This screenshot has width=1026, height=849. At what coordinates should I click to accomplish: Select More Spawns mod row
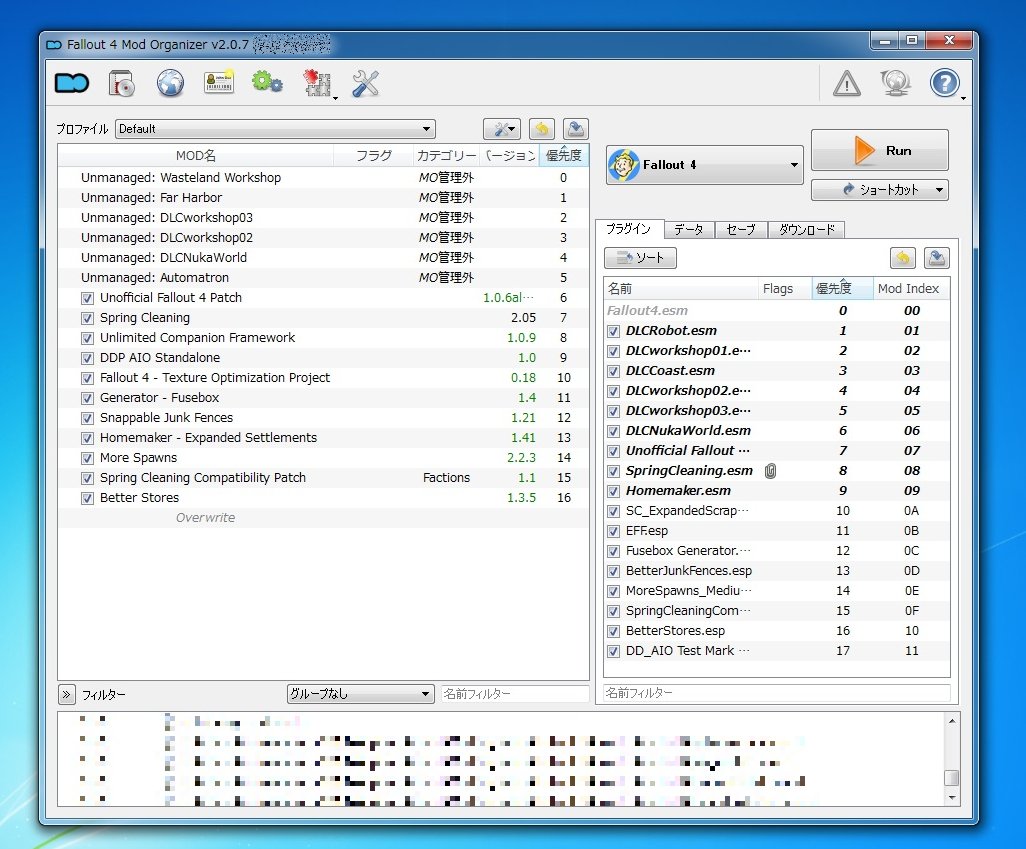coord(323,458)
